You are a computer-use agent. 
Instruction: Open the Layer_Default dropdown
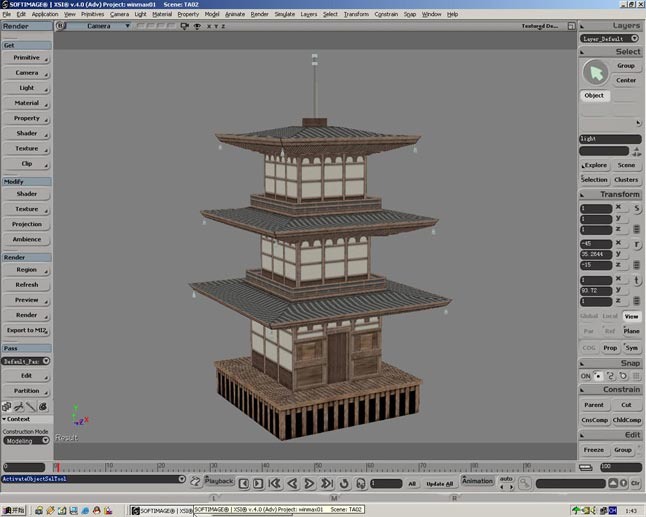pyautogui.click(x=609, y=39)
